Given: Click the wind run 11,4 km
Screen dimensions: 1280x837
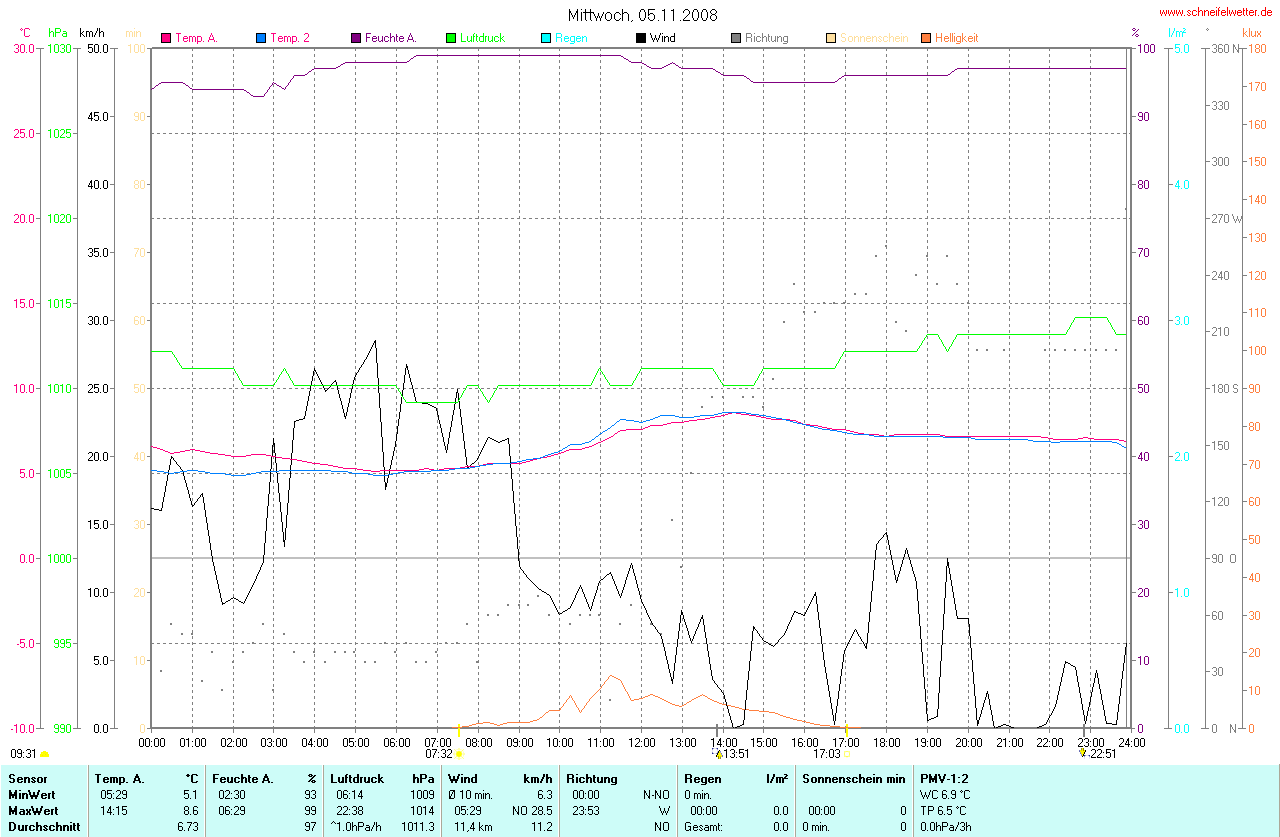Looking at the screenshot, I should 475,827.
